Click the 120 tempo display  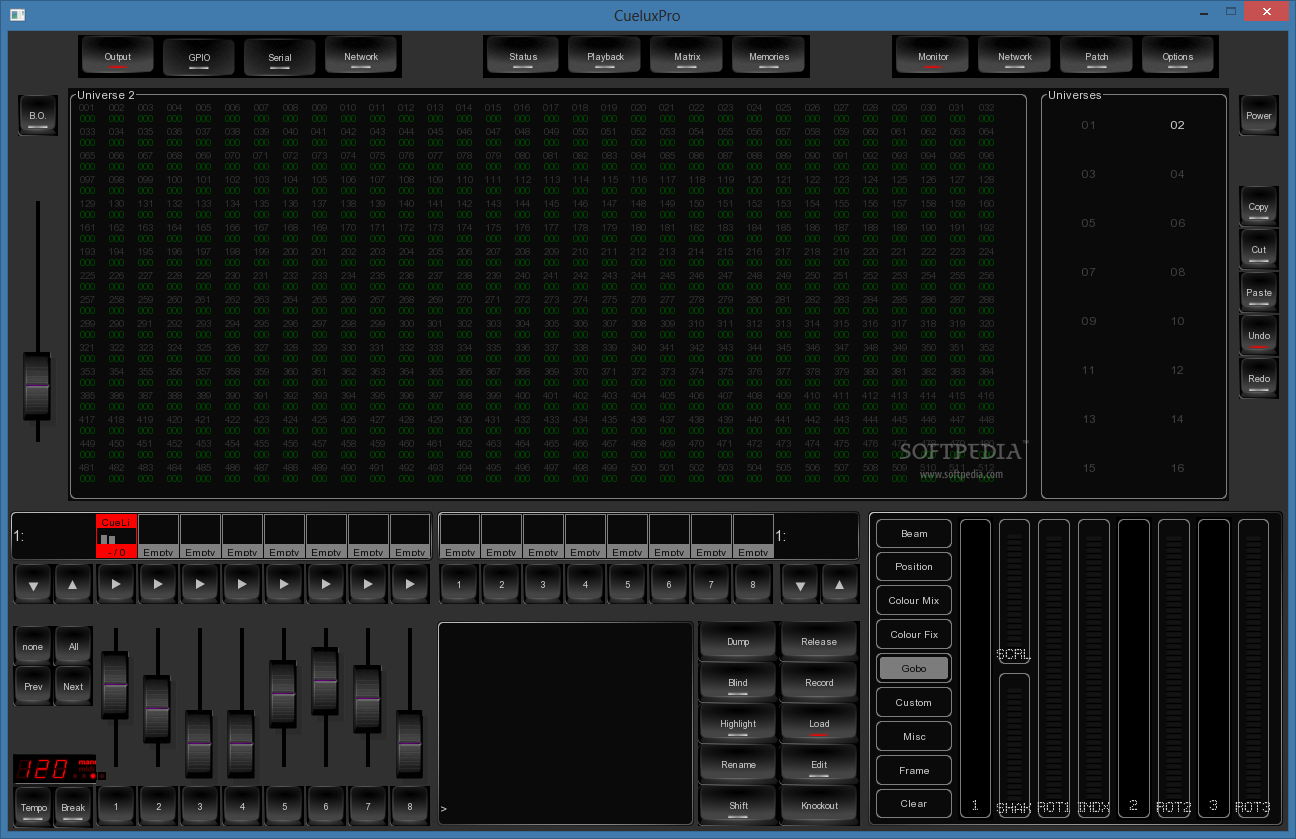click(x=55, y=768)
